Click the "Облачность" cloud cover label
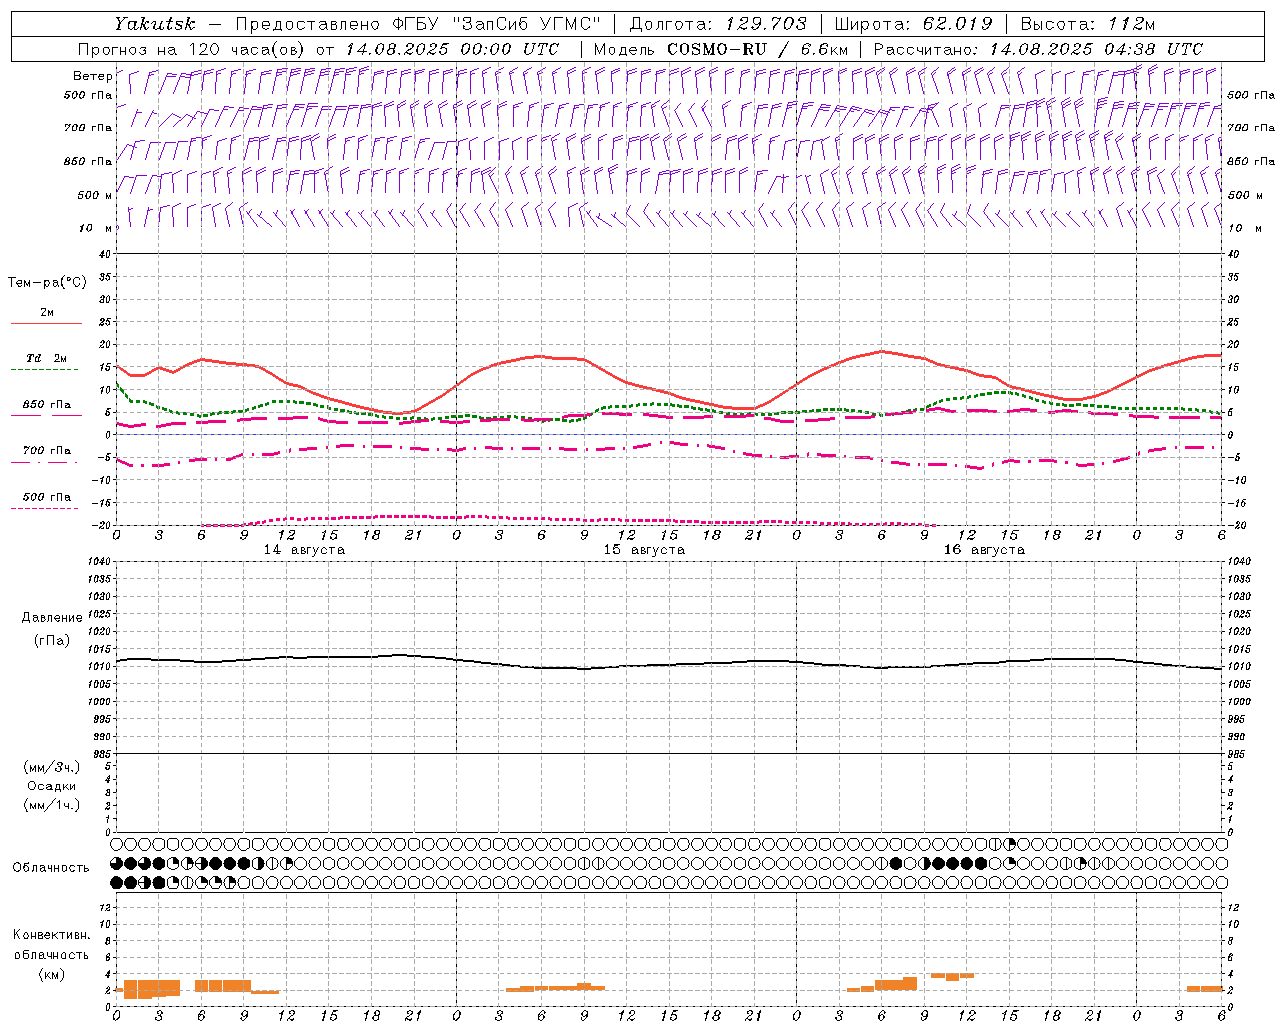This screenshot has height=1024, width=1280. click(51, 868)
